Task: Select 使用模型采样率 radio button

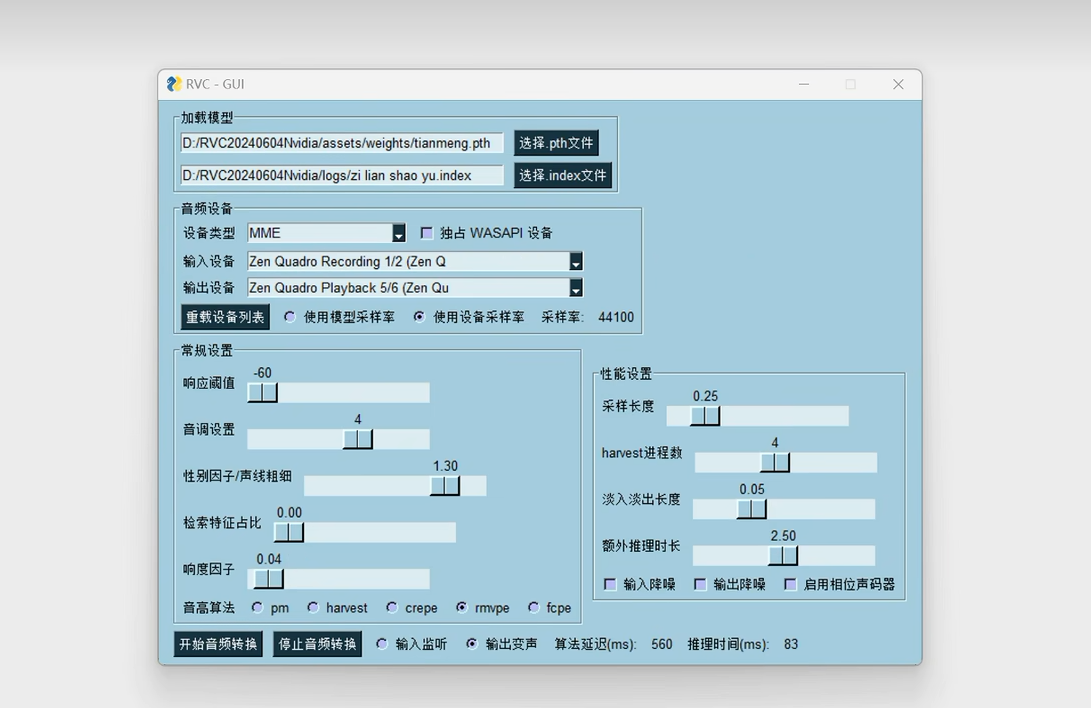Action: point(289,316)
